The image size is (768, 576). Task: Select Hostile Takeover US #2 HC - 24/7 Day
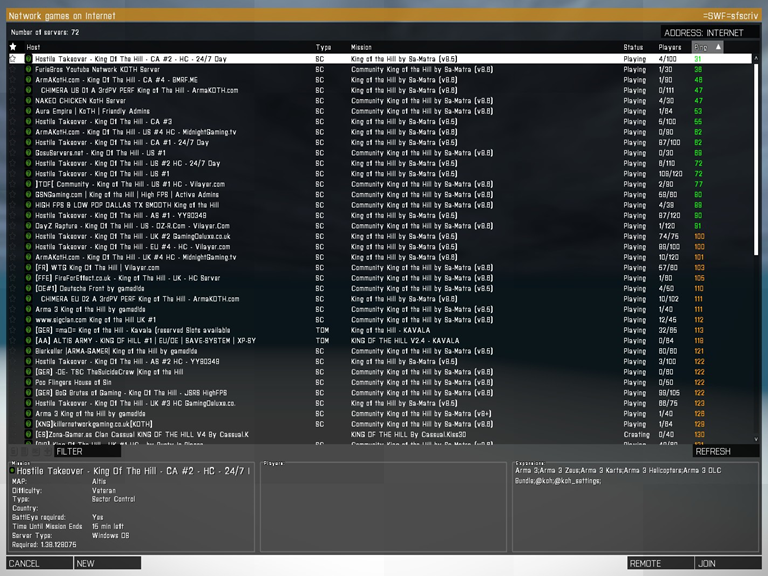point(380,164)
